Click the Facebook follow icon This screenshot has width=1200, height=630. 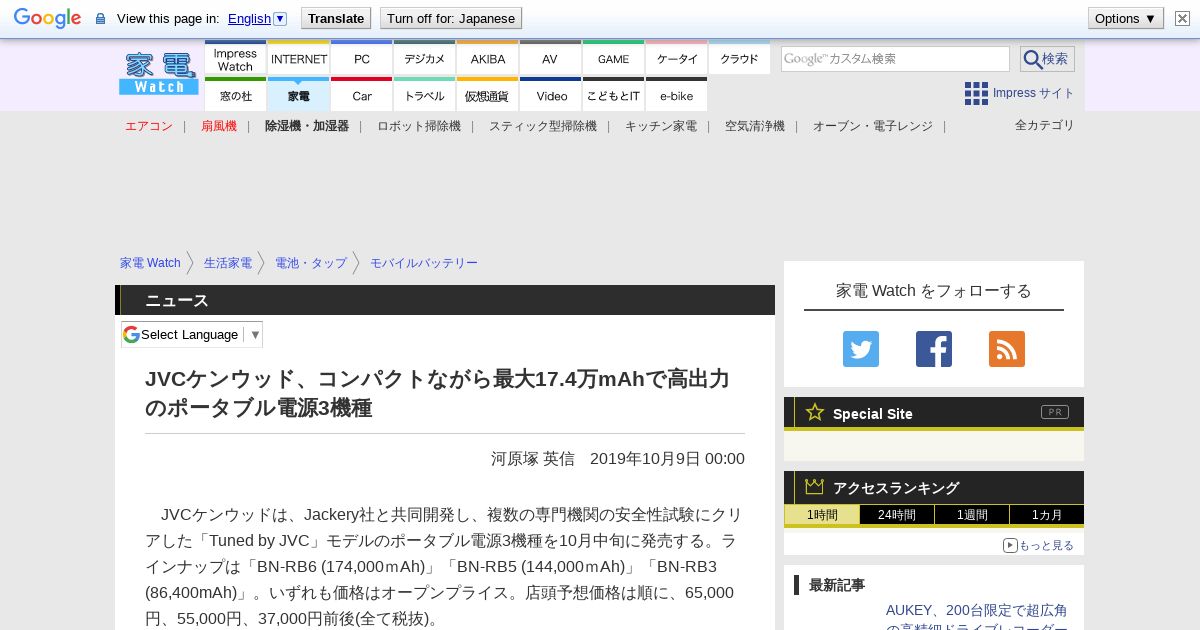click(934, 349)
